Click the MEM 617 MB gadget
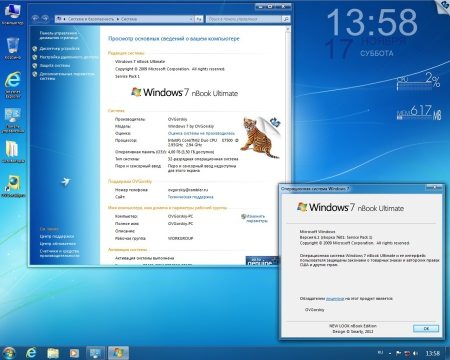 point(419,112)
